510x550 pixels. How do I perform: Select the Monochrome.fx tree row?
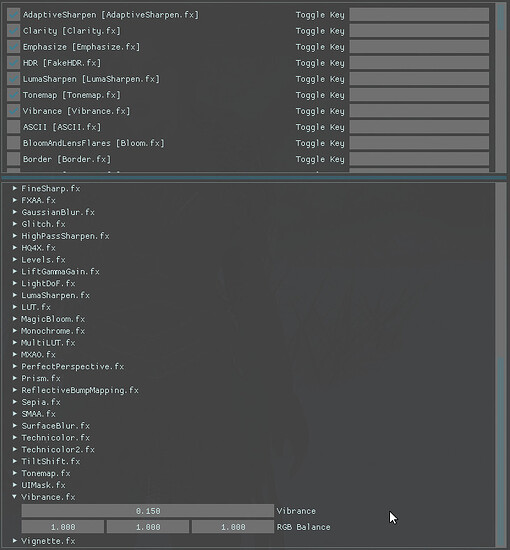click(x=53, y=331)
